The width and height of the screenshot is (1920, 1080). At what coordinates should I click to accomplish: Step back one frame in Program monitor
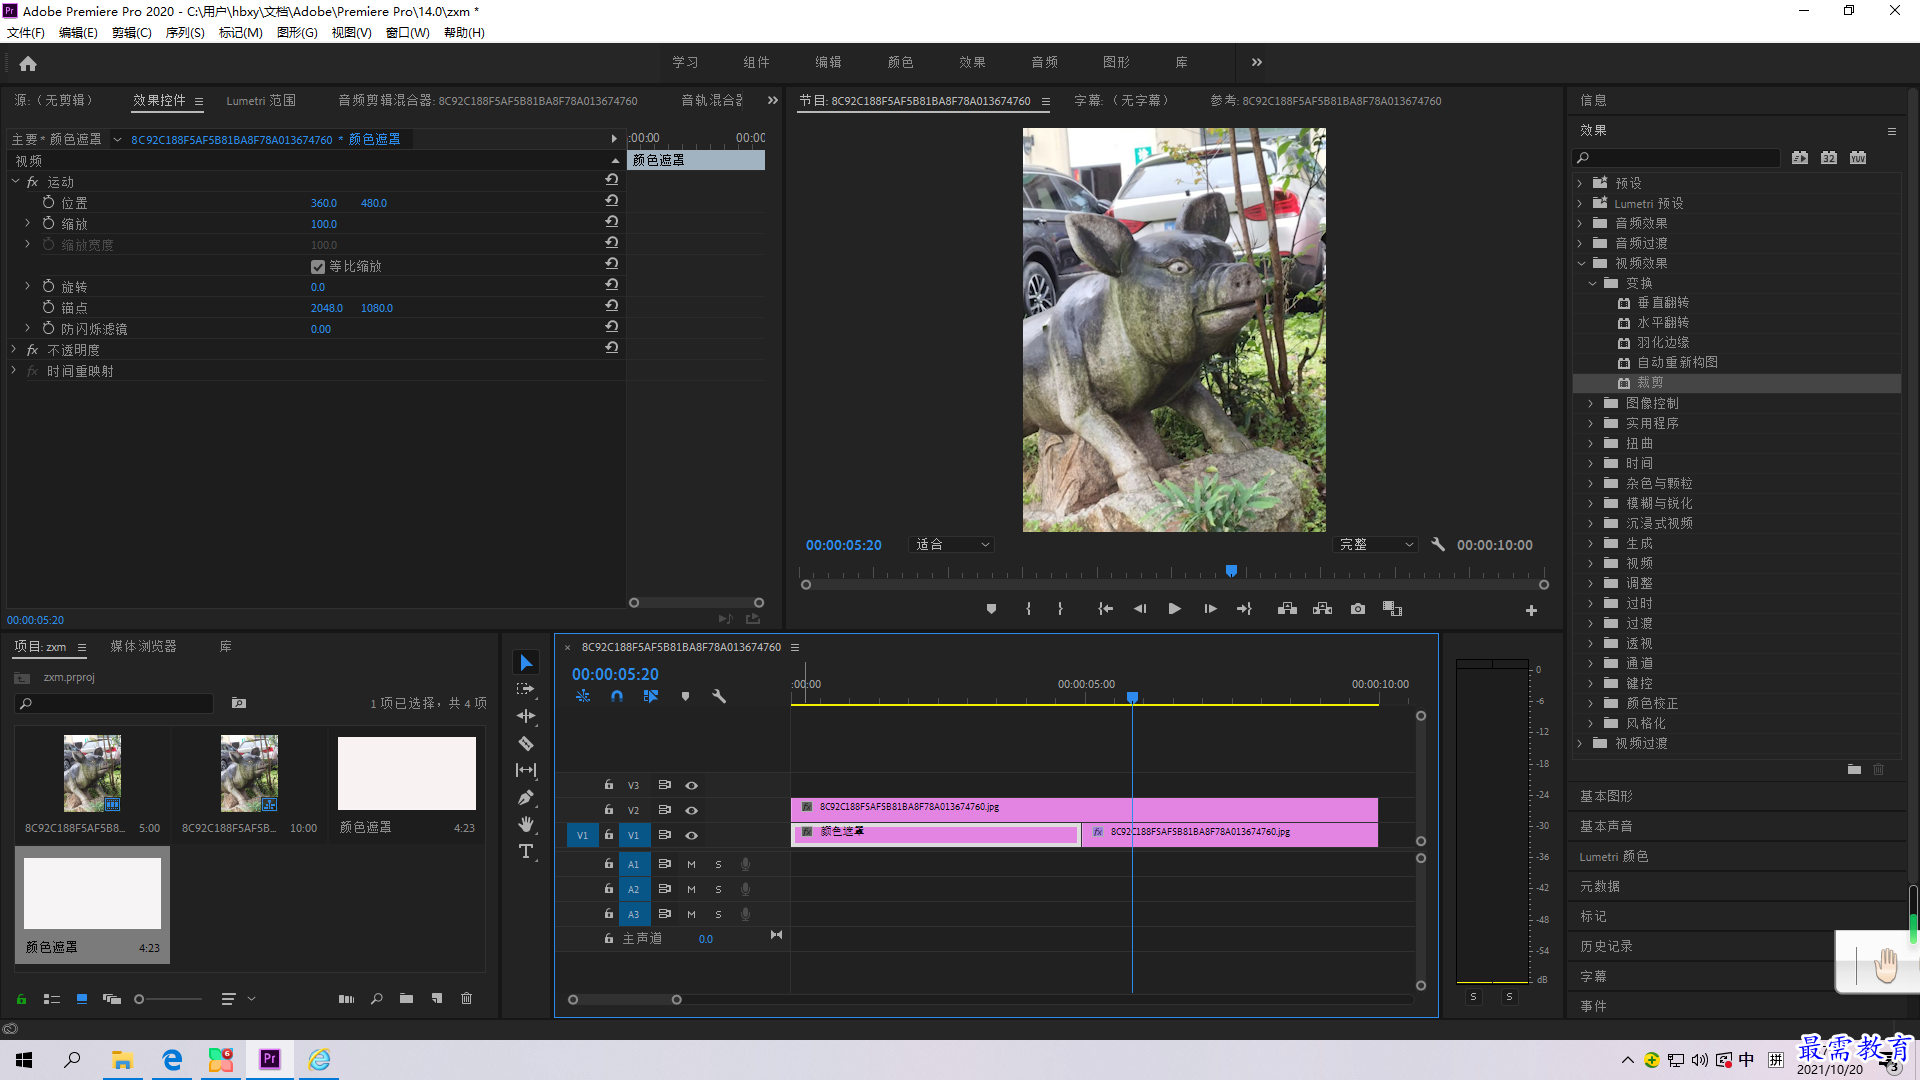pos(1140,609)
